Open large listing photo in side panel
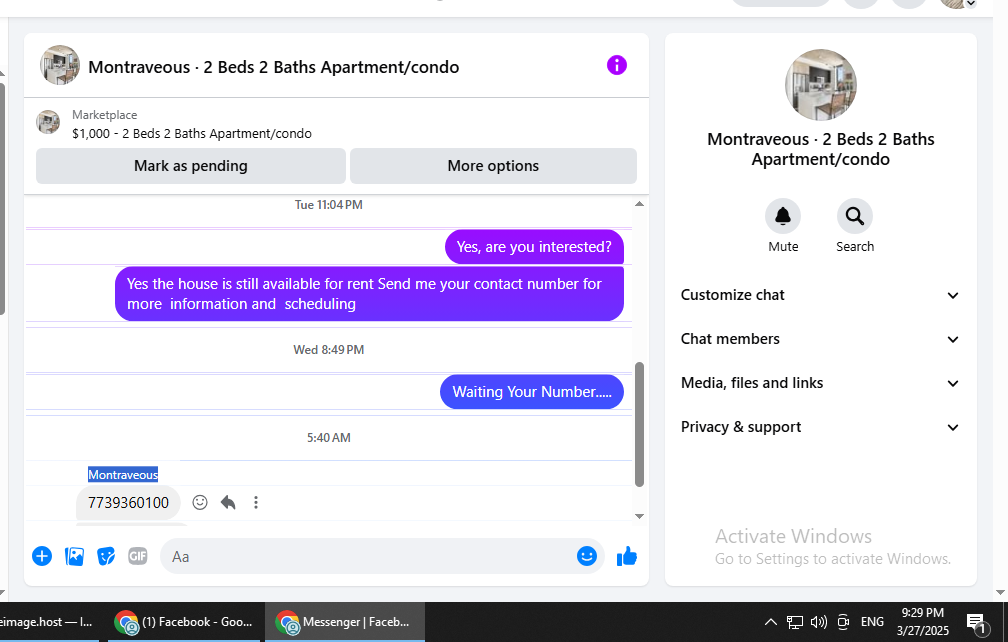The height and width of the screenshot is (642, 1008). (820, 85)
